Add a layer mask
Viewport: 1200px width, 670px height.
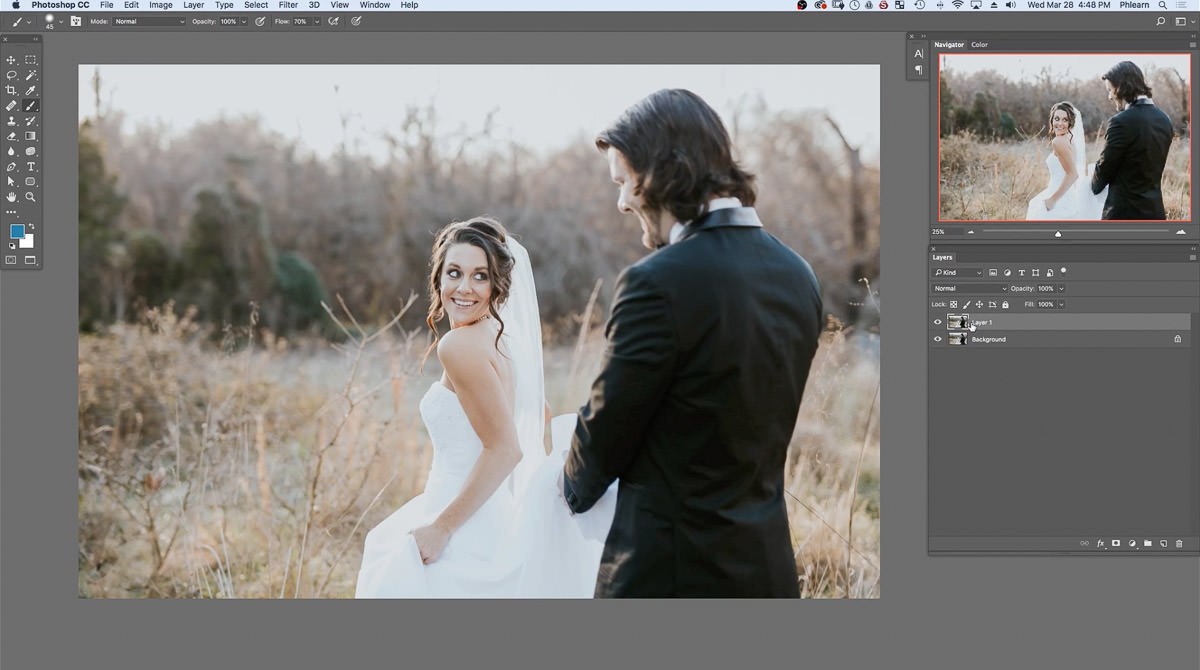click(x=1116, y=543)
